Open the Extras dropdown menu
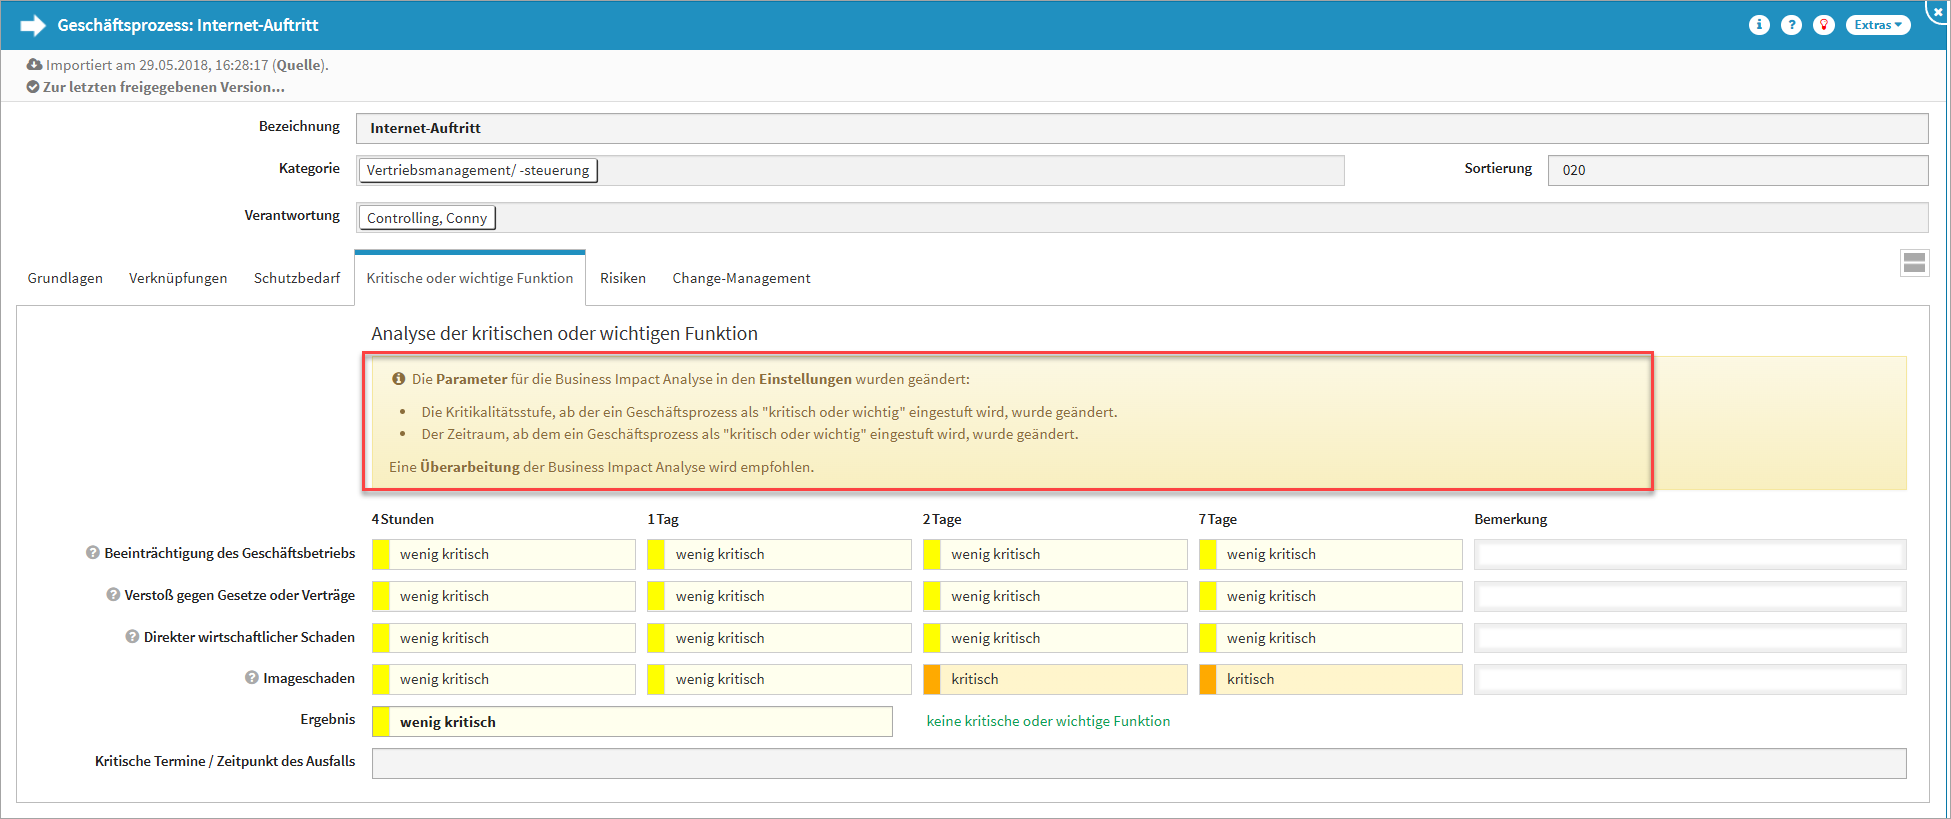Screen dimensions: 1951x819 pos(1877,25)
